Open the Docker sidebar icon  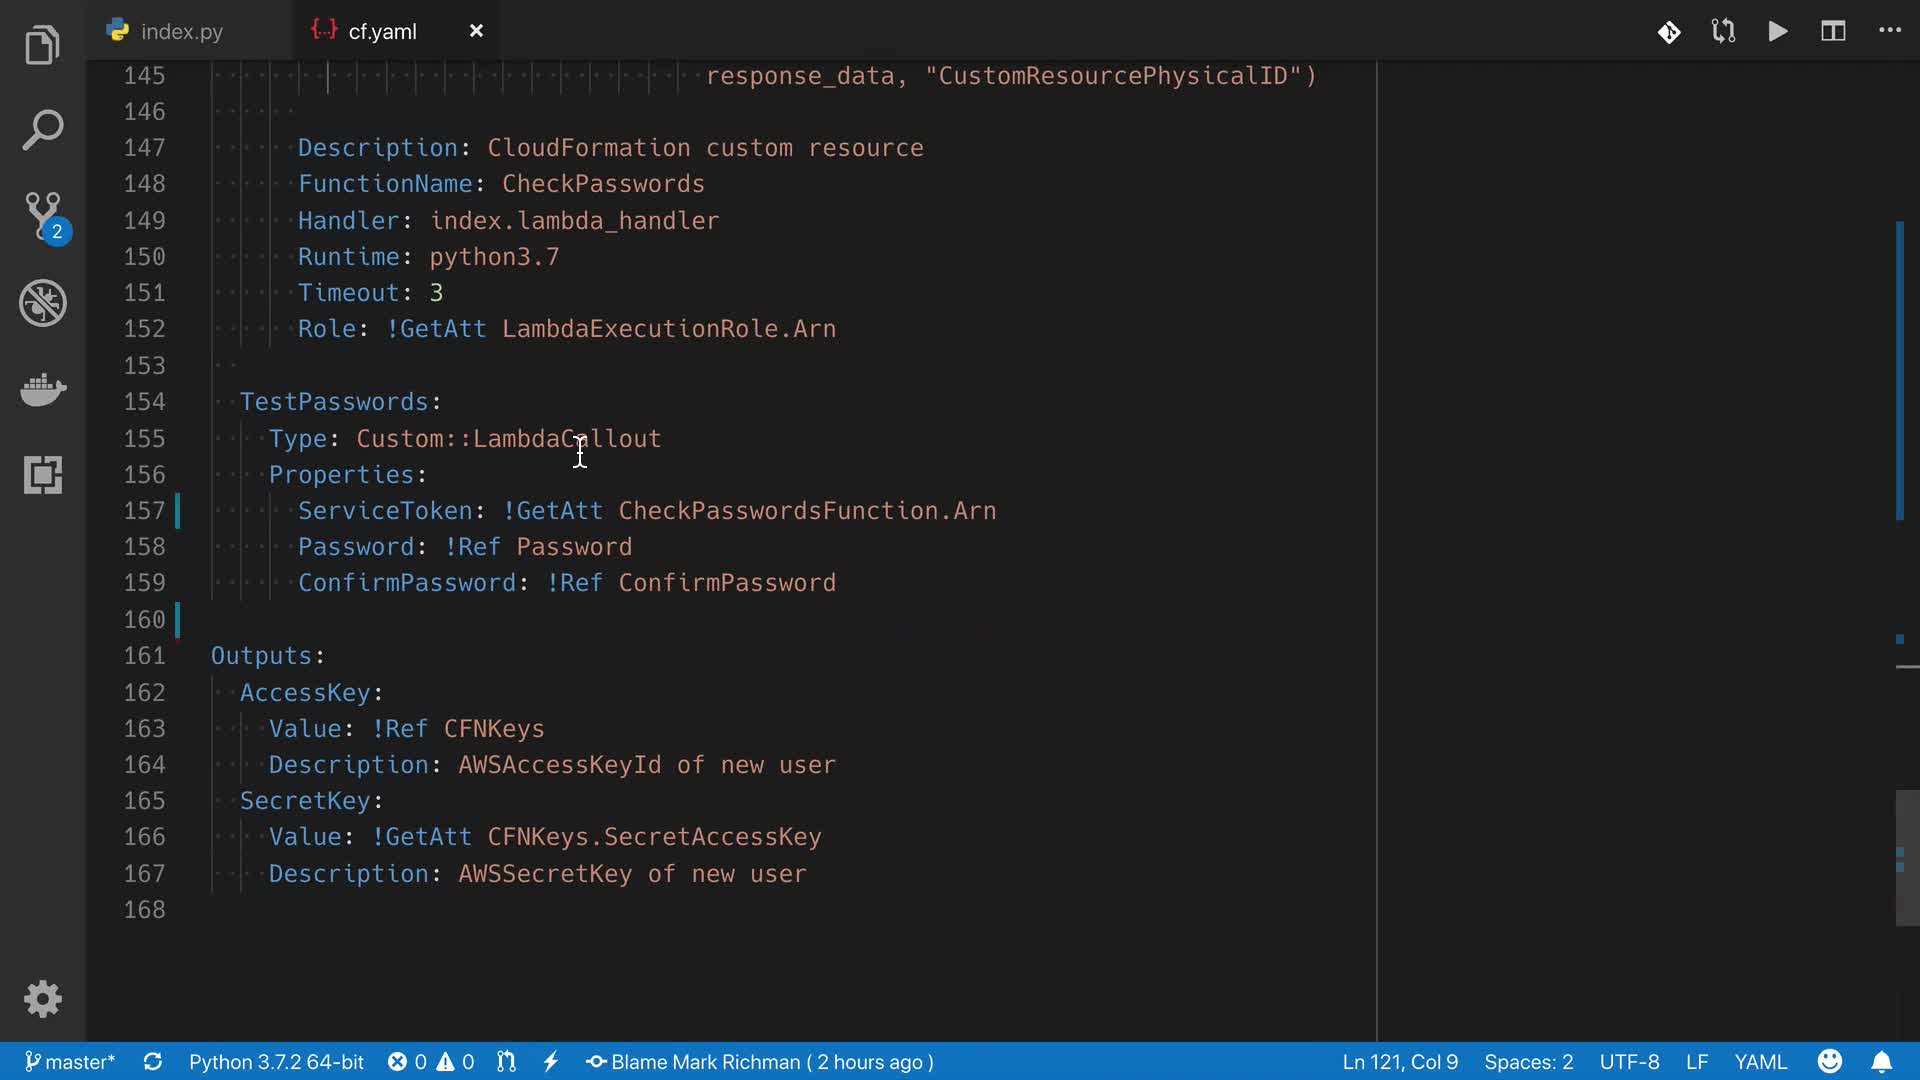click(x=42, y=389)
